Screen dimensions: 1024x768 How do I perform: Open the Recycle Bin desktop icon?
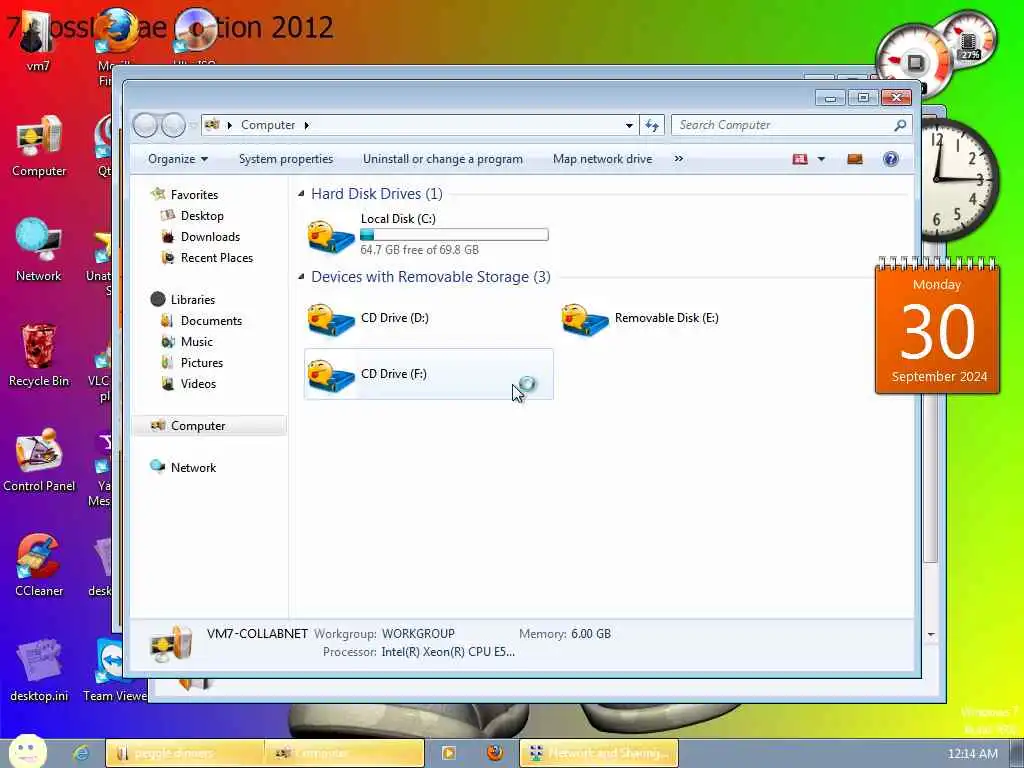[x=39, y=356]
